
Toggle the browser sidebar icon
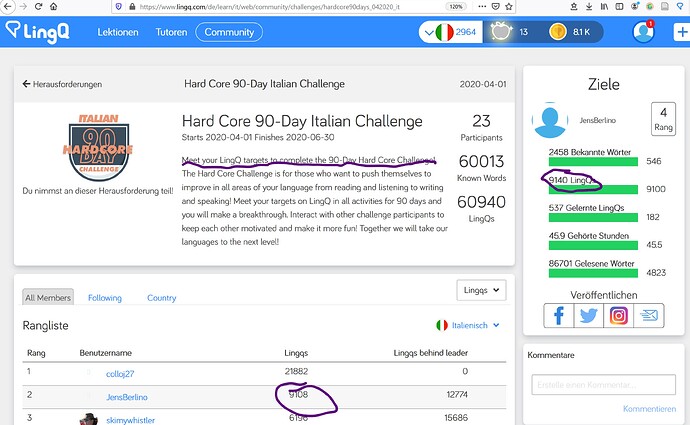(619, 7)
